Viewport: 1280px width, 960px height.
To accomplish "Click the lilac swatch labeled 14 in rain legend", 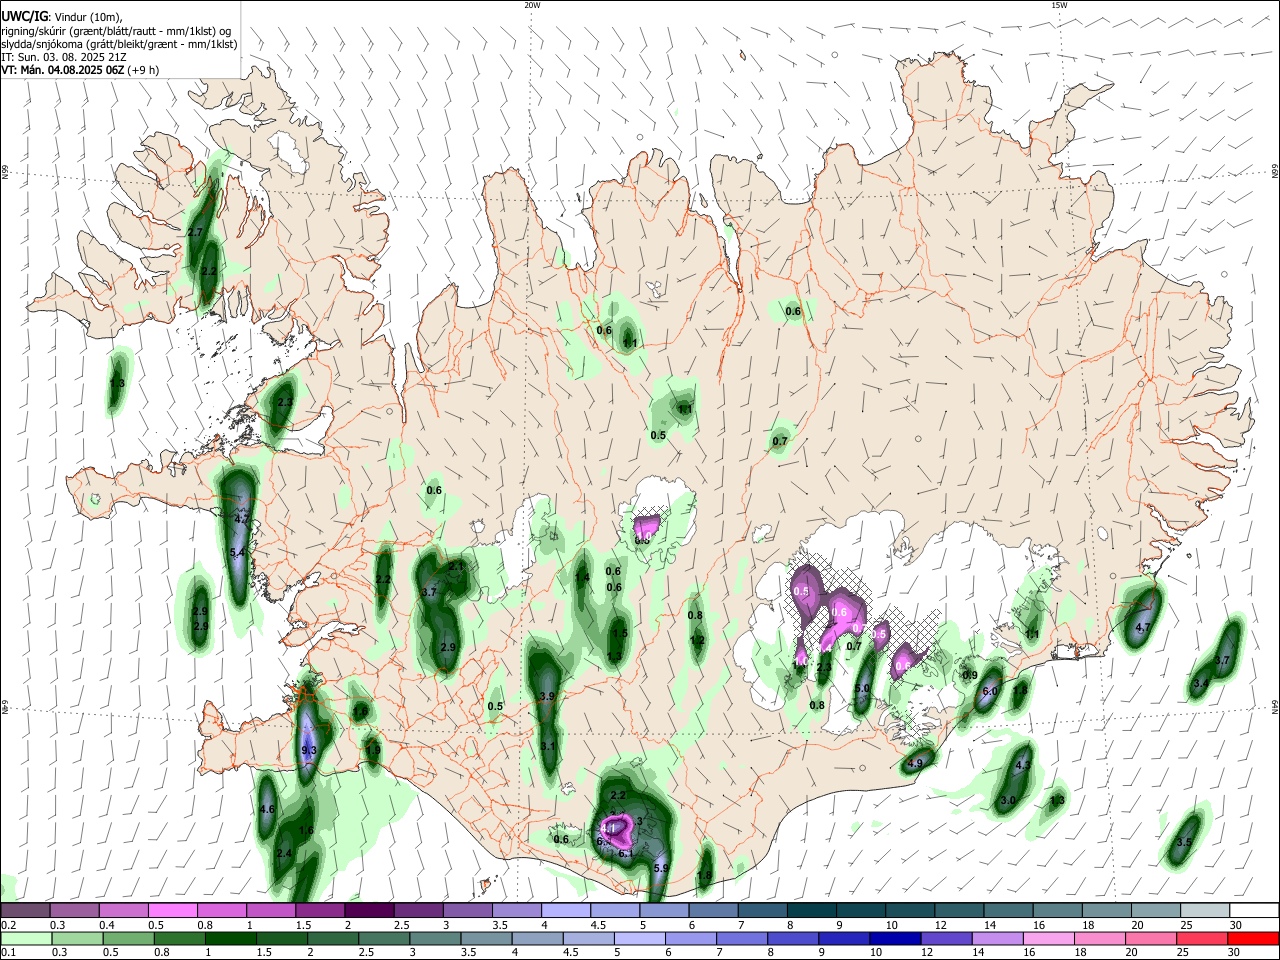I will click(997, 939).
